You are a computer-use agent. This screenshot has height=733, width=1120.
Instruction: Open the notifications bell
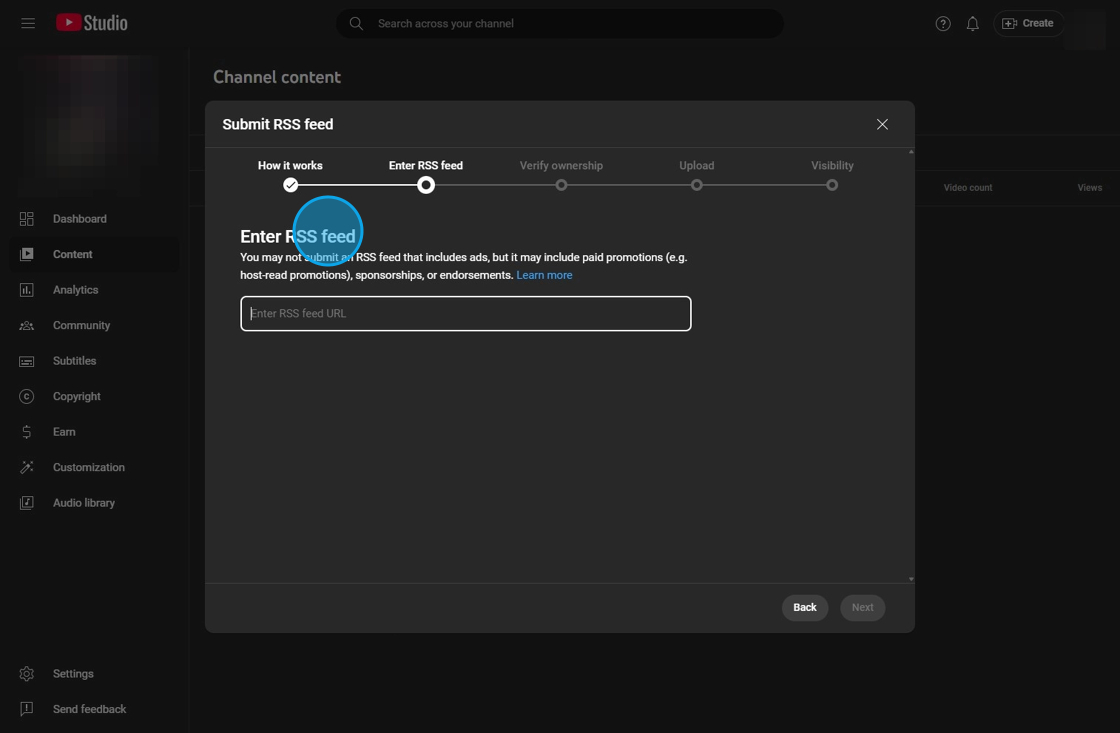(x=972, y=24)
